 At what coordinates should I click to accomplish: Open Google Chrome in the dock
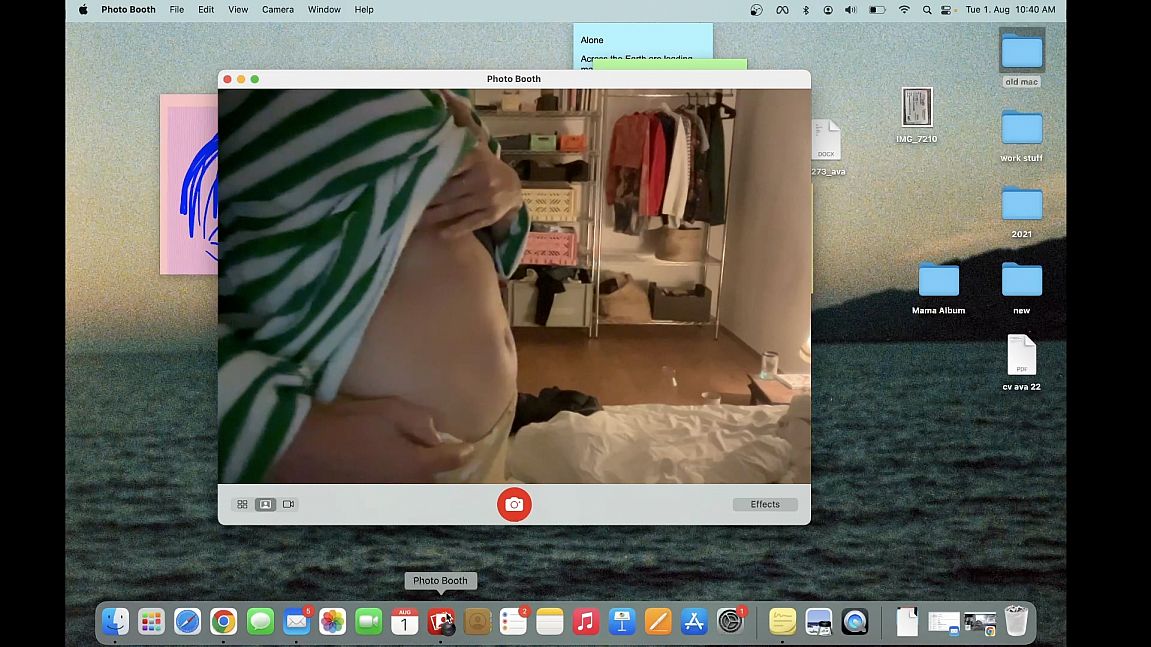(223, 622)
